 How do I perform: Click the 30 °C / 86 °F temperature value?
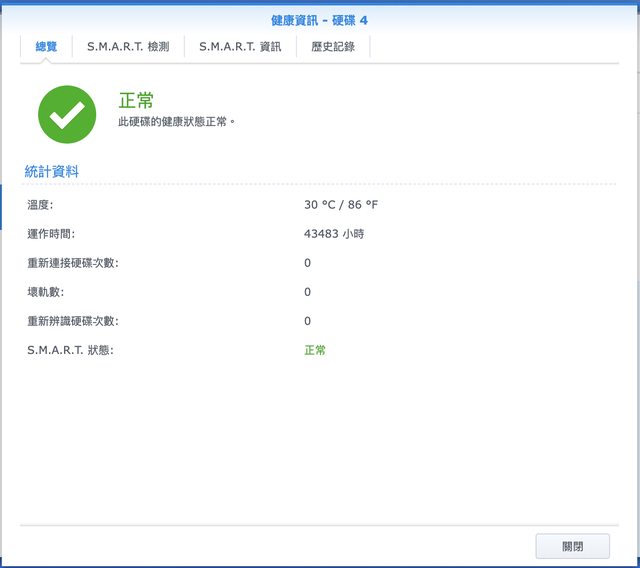coord(341,204)
